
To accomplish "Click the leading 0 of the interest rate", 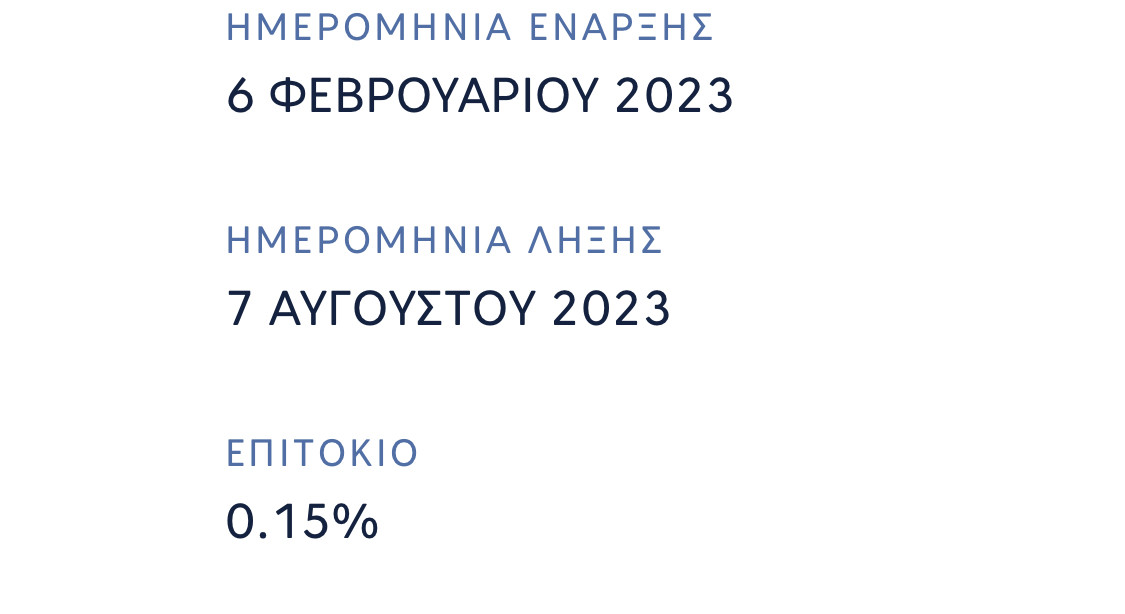I will (x=240, y=522).
